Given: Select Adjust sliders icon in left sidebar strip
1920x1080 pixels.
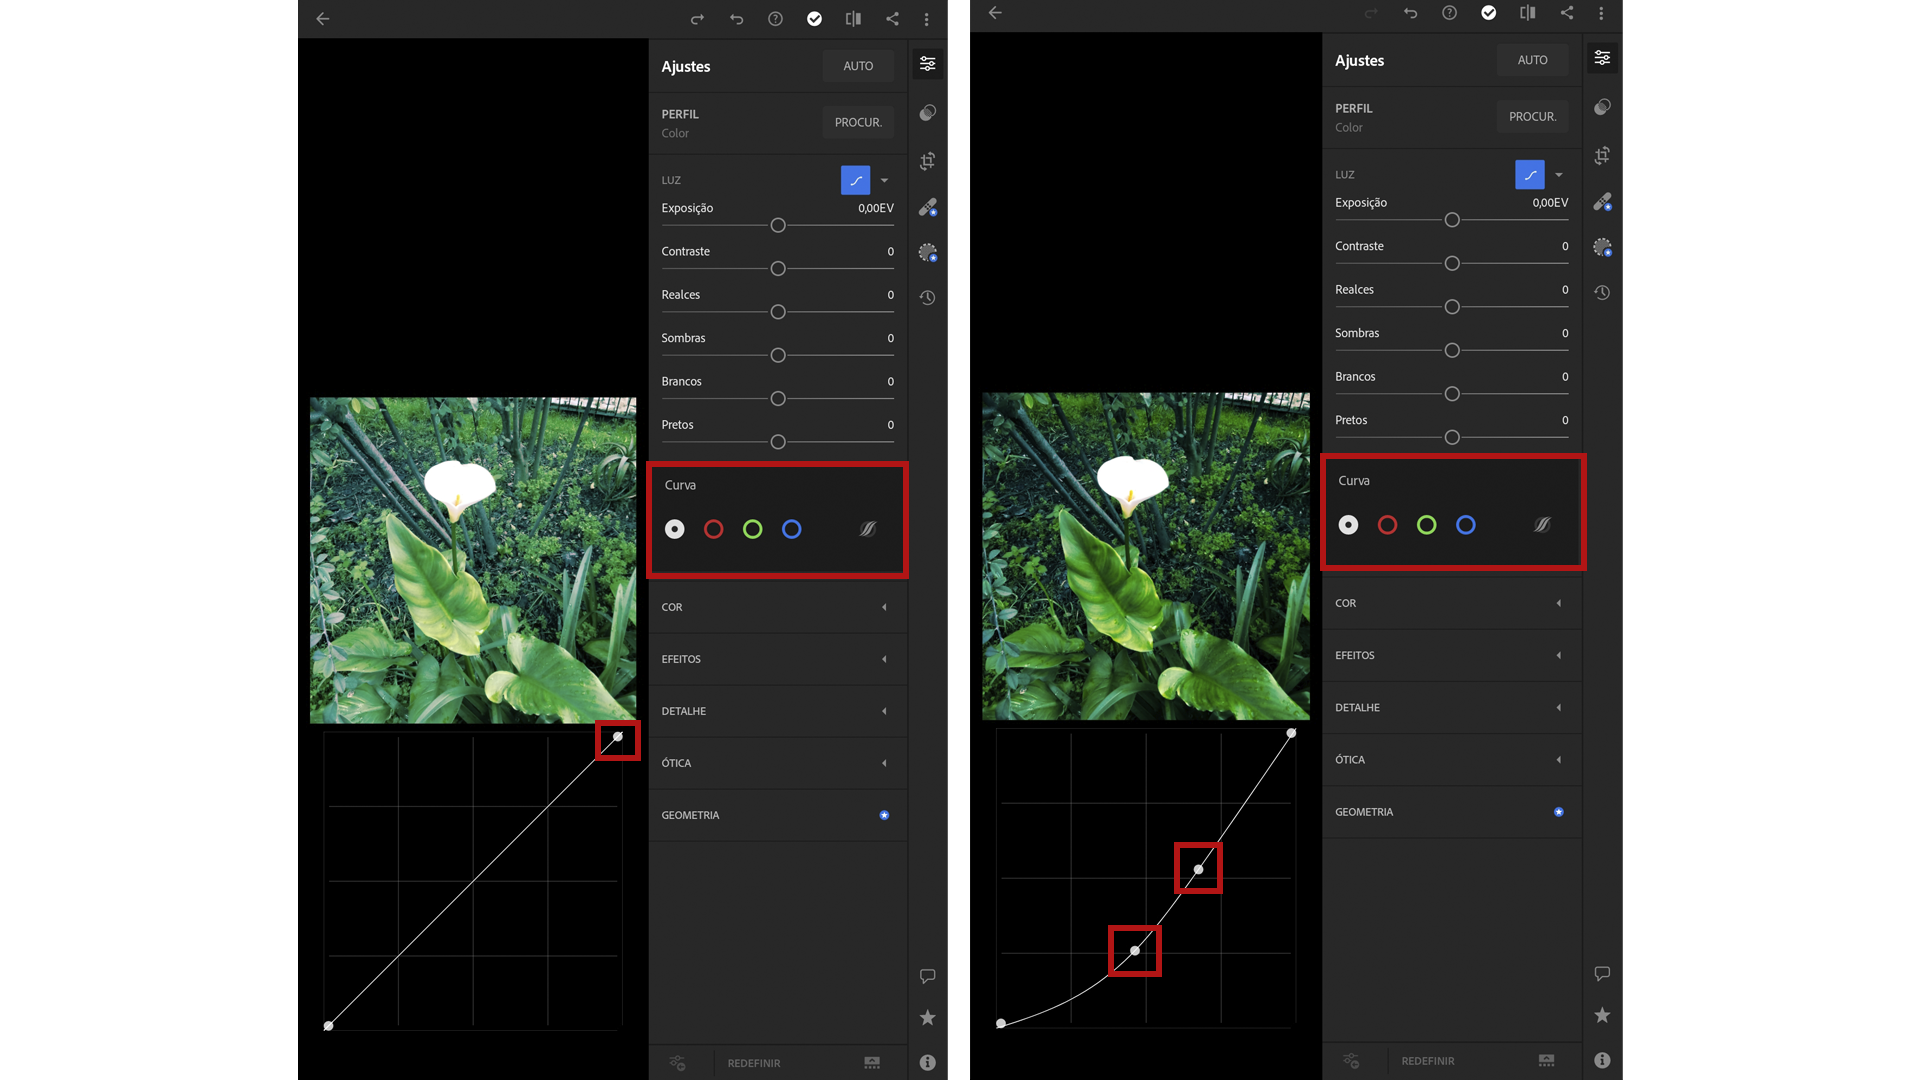Looking at the screenshot, I should [928, 64].
